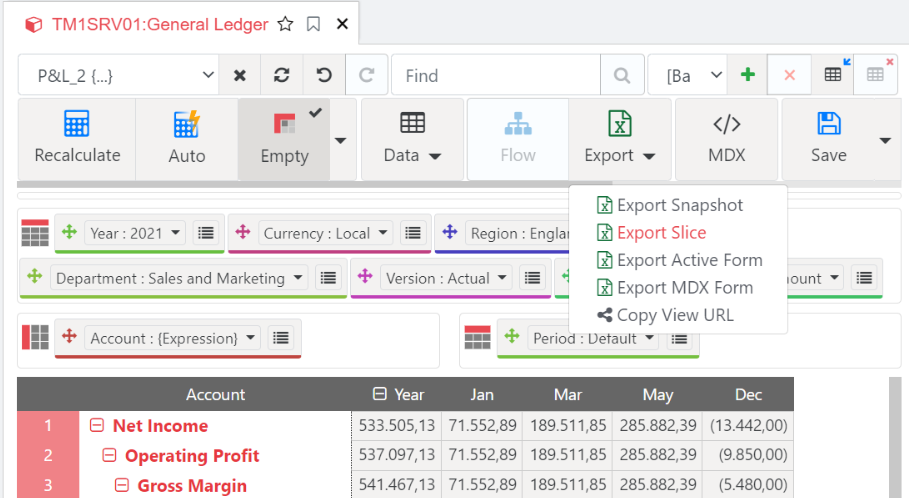Click the move handle for Version

(x=365, y=277)
